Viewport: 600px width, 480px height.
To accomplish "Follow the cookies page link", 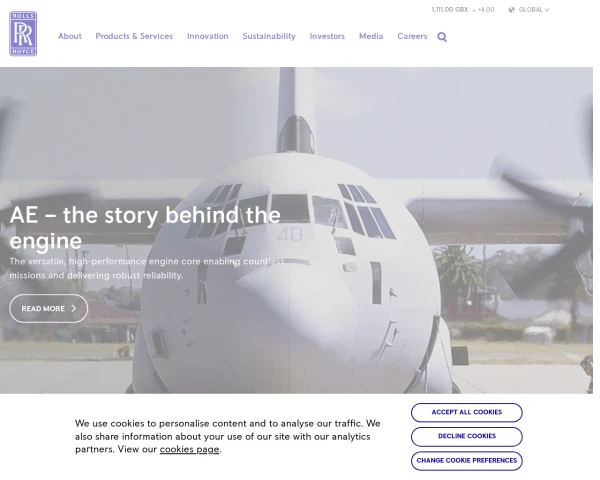I will [x=189, y=449].
